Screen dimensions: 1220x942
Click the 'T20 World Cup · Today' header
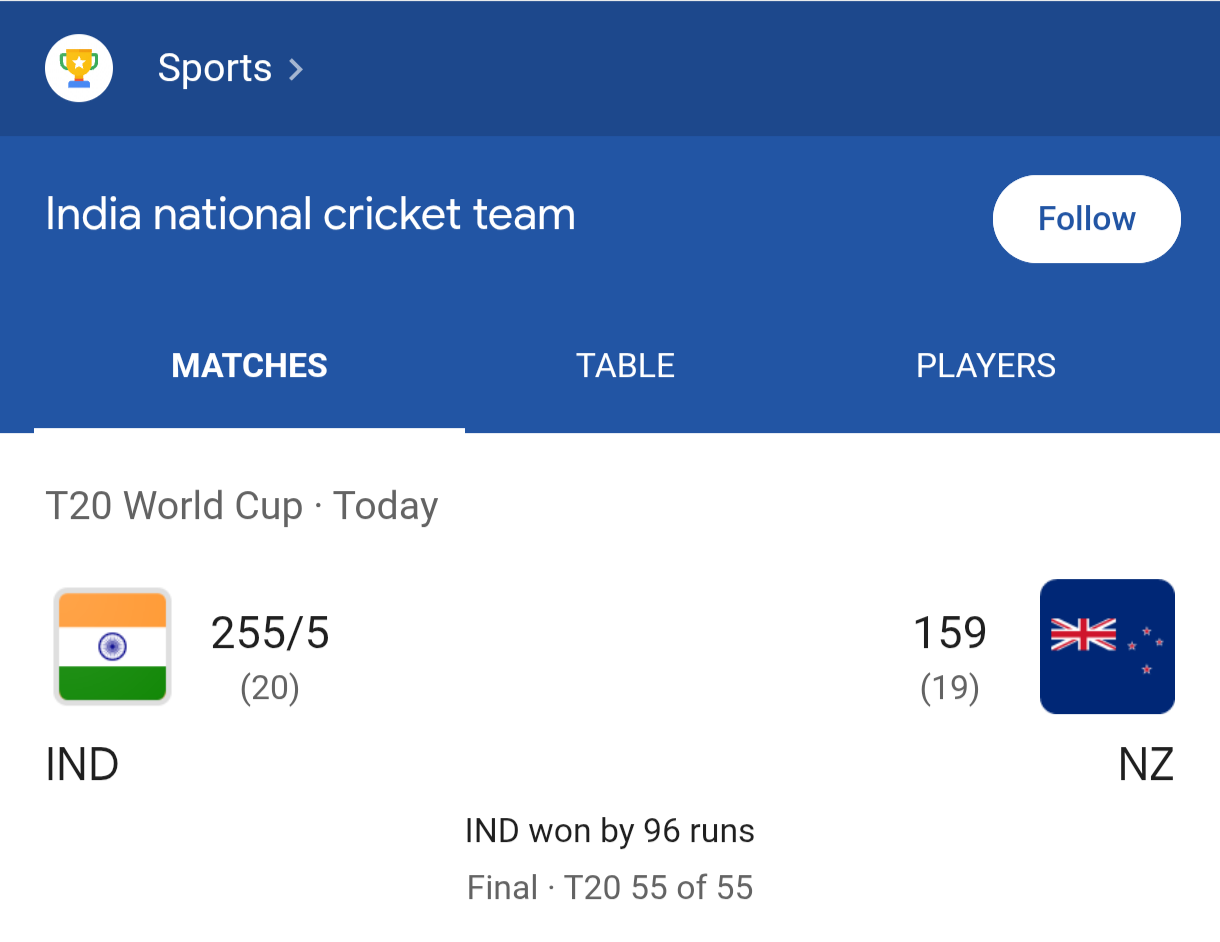point(241,506)
